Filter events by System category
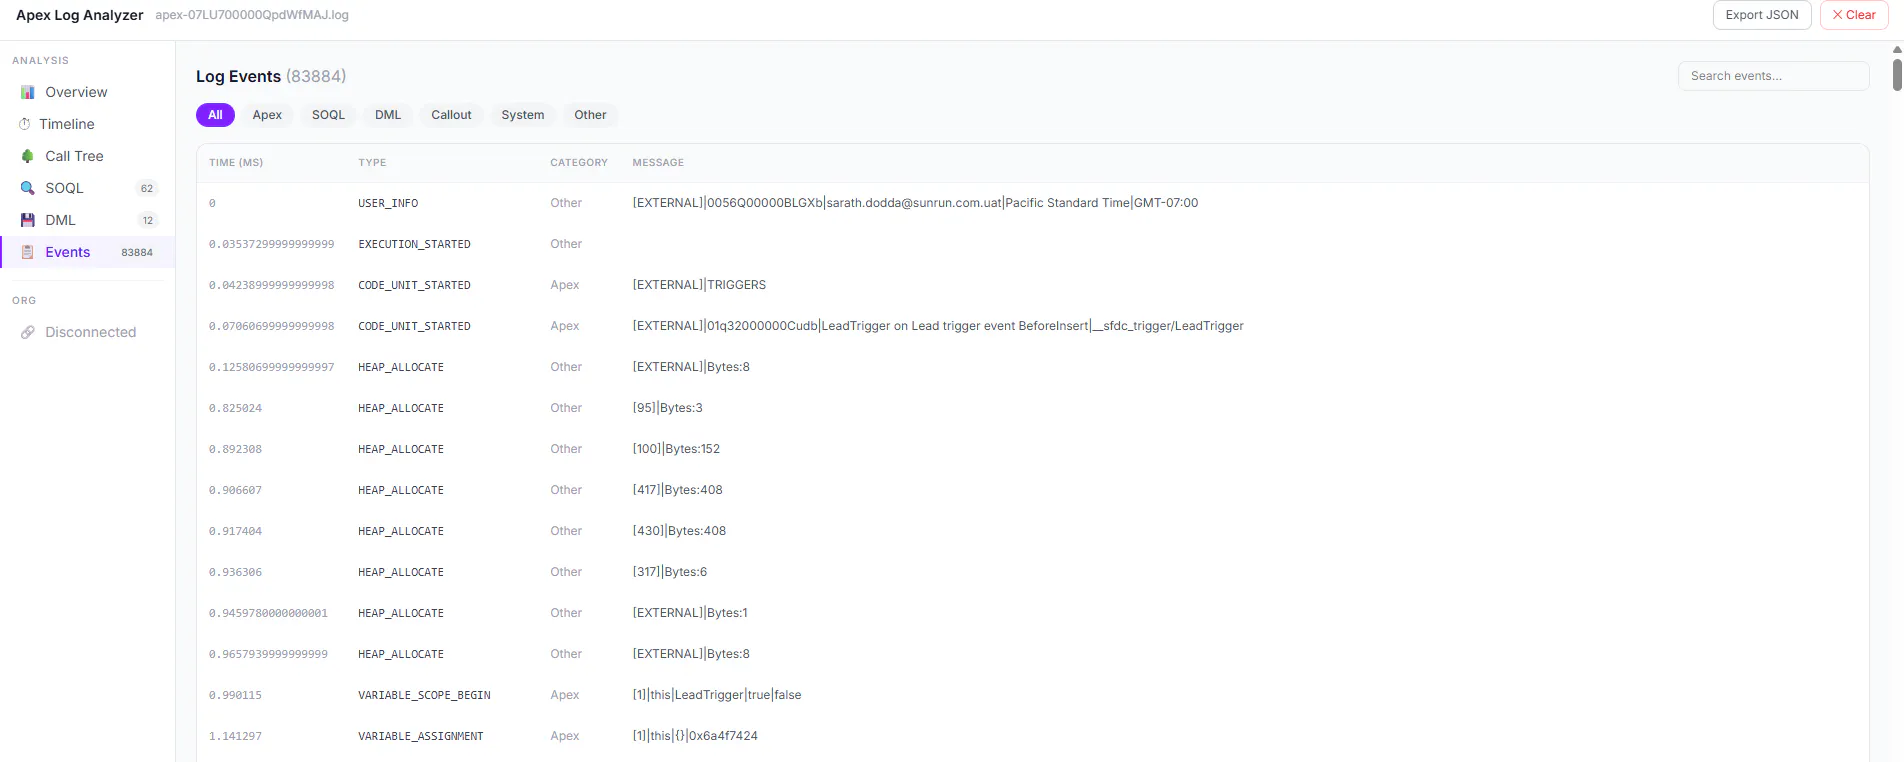Viewport: 1904px width, 762px height. tap(523, 115)
